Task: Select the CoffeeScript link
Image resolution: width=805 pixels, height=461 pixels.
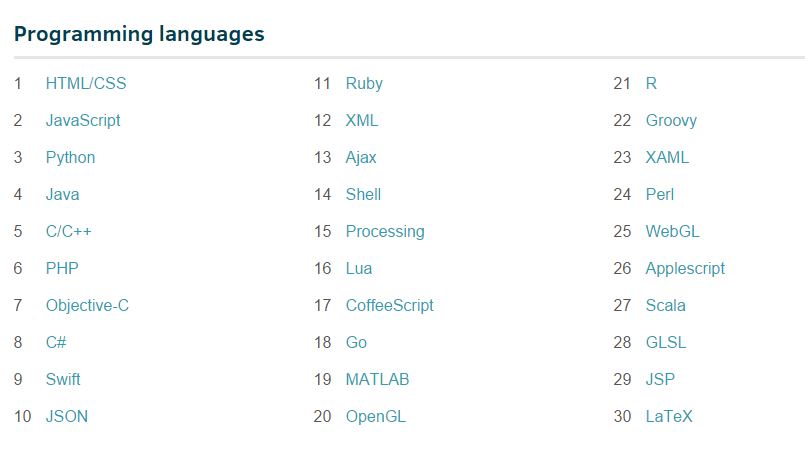Action: point(390,306)
